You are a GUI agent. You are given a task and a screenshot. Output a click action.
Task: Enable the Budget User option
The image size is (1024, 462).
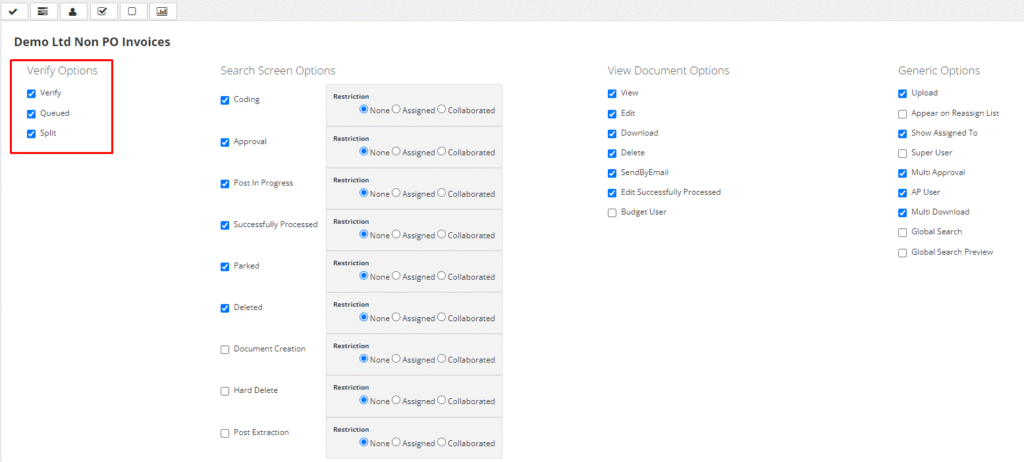click(x=612, y=212)
